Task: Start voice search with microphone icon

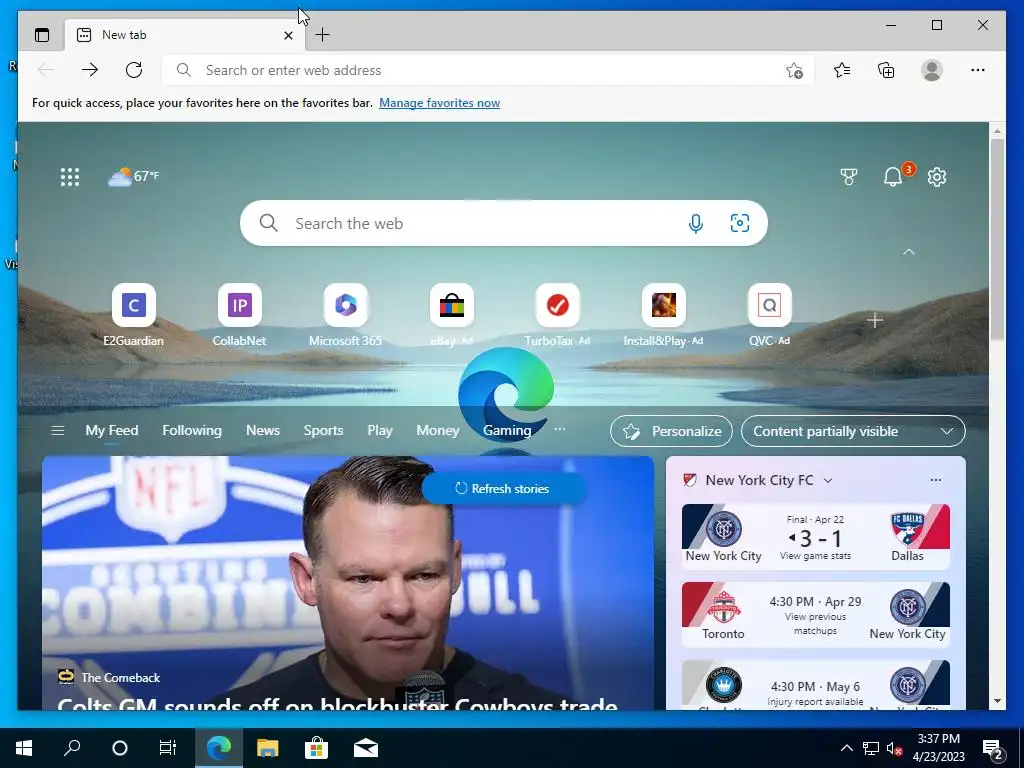Action: [696, 223]
